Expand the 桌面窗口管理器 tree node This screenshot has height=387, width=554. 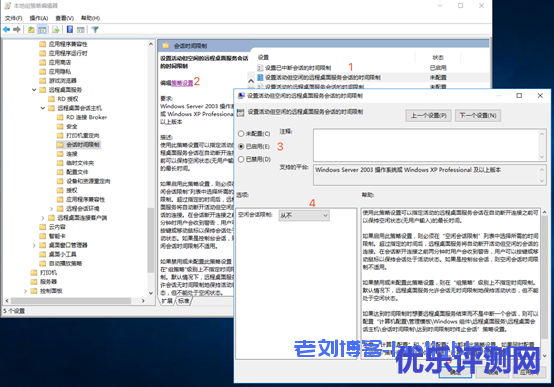tap(34, 245)
